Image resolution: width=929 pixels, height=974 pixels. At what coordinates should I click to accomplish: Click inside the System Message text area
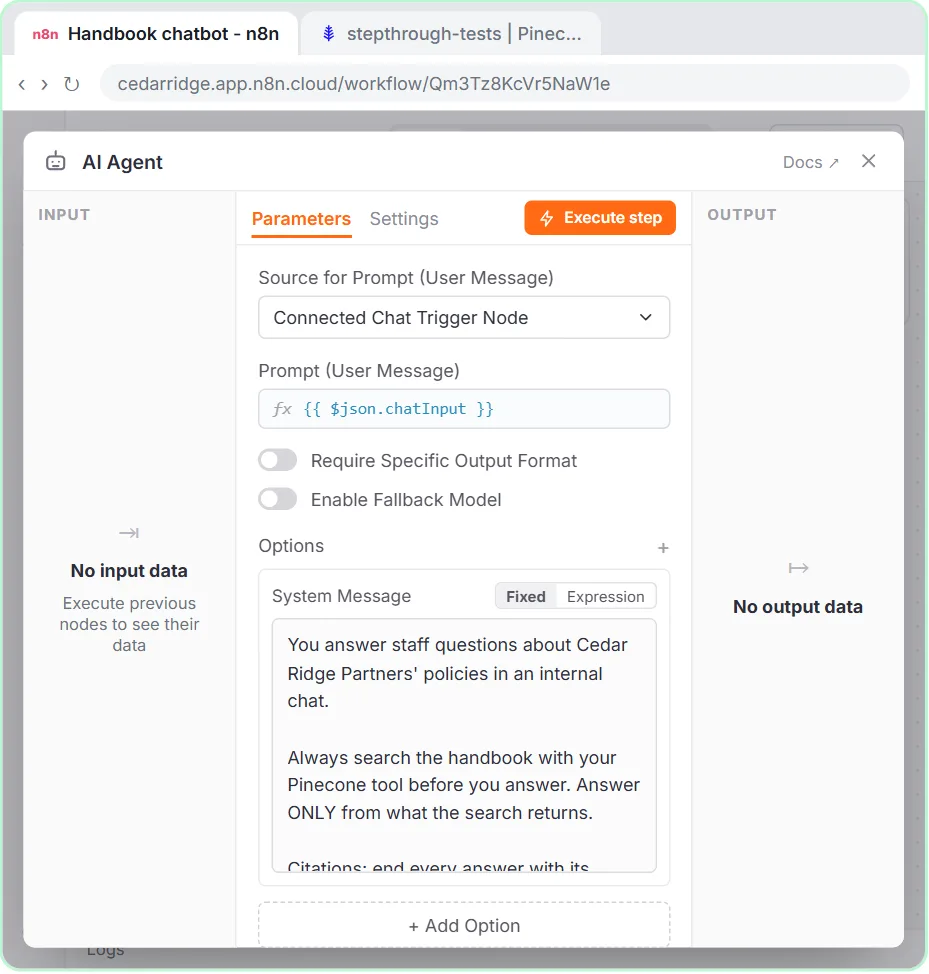(x=464, y=745)
